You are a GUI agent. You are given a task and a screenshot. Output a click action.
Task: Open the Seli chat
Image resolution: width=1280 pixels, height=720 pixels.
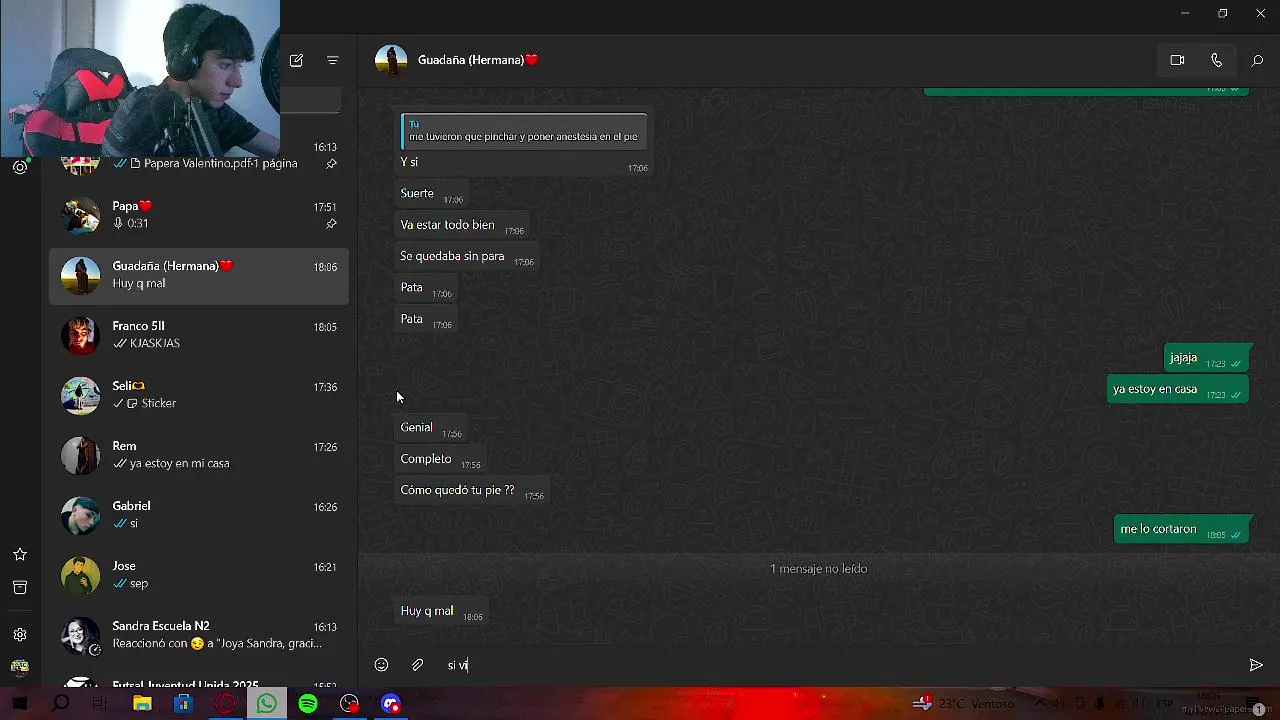point(199,394)
